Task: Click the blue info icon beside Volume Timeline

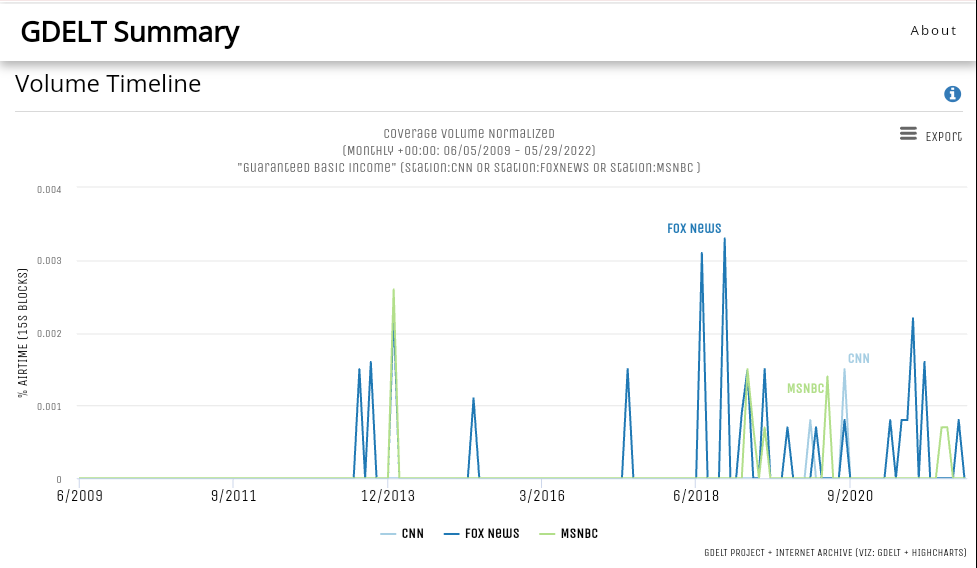Action: [952, 94]
